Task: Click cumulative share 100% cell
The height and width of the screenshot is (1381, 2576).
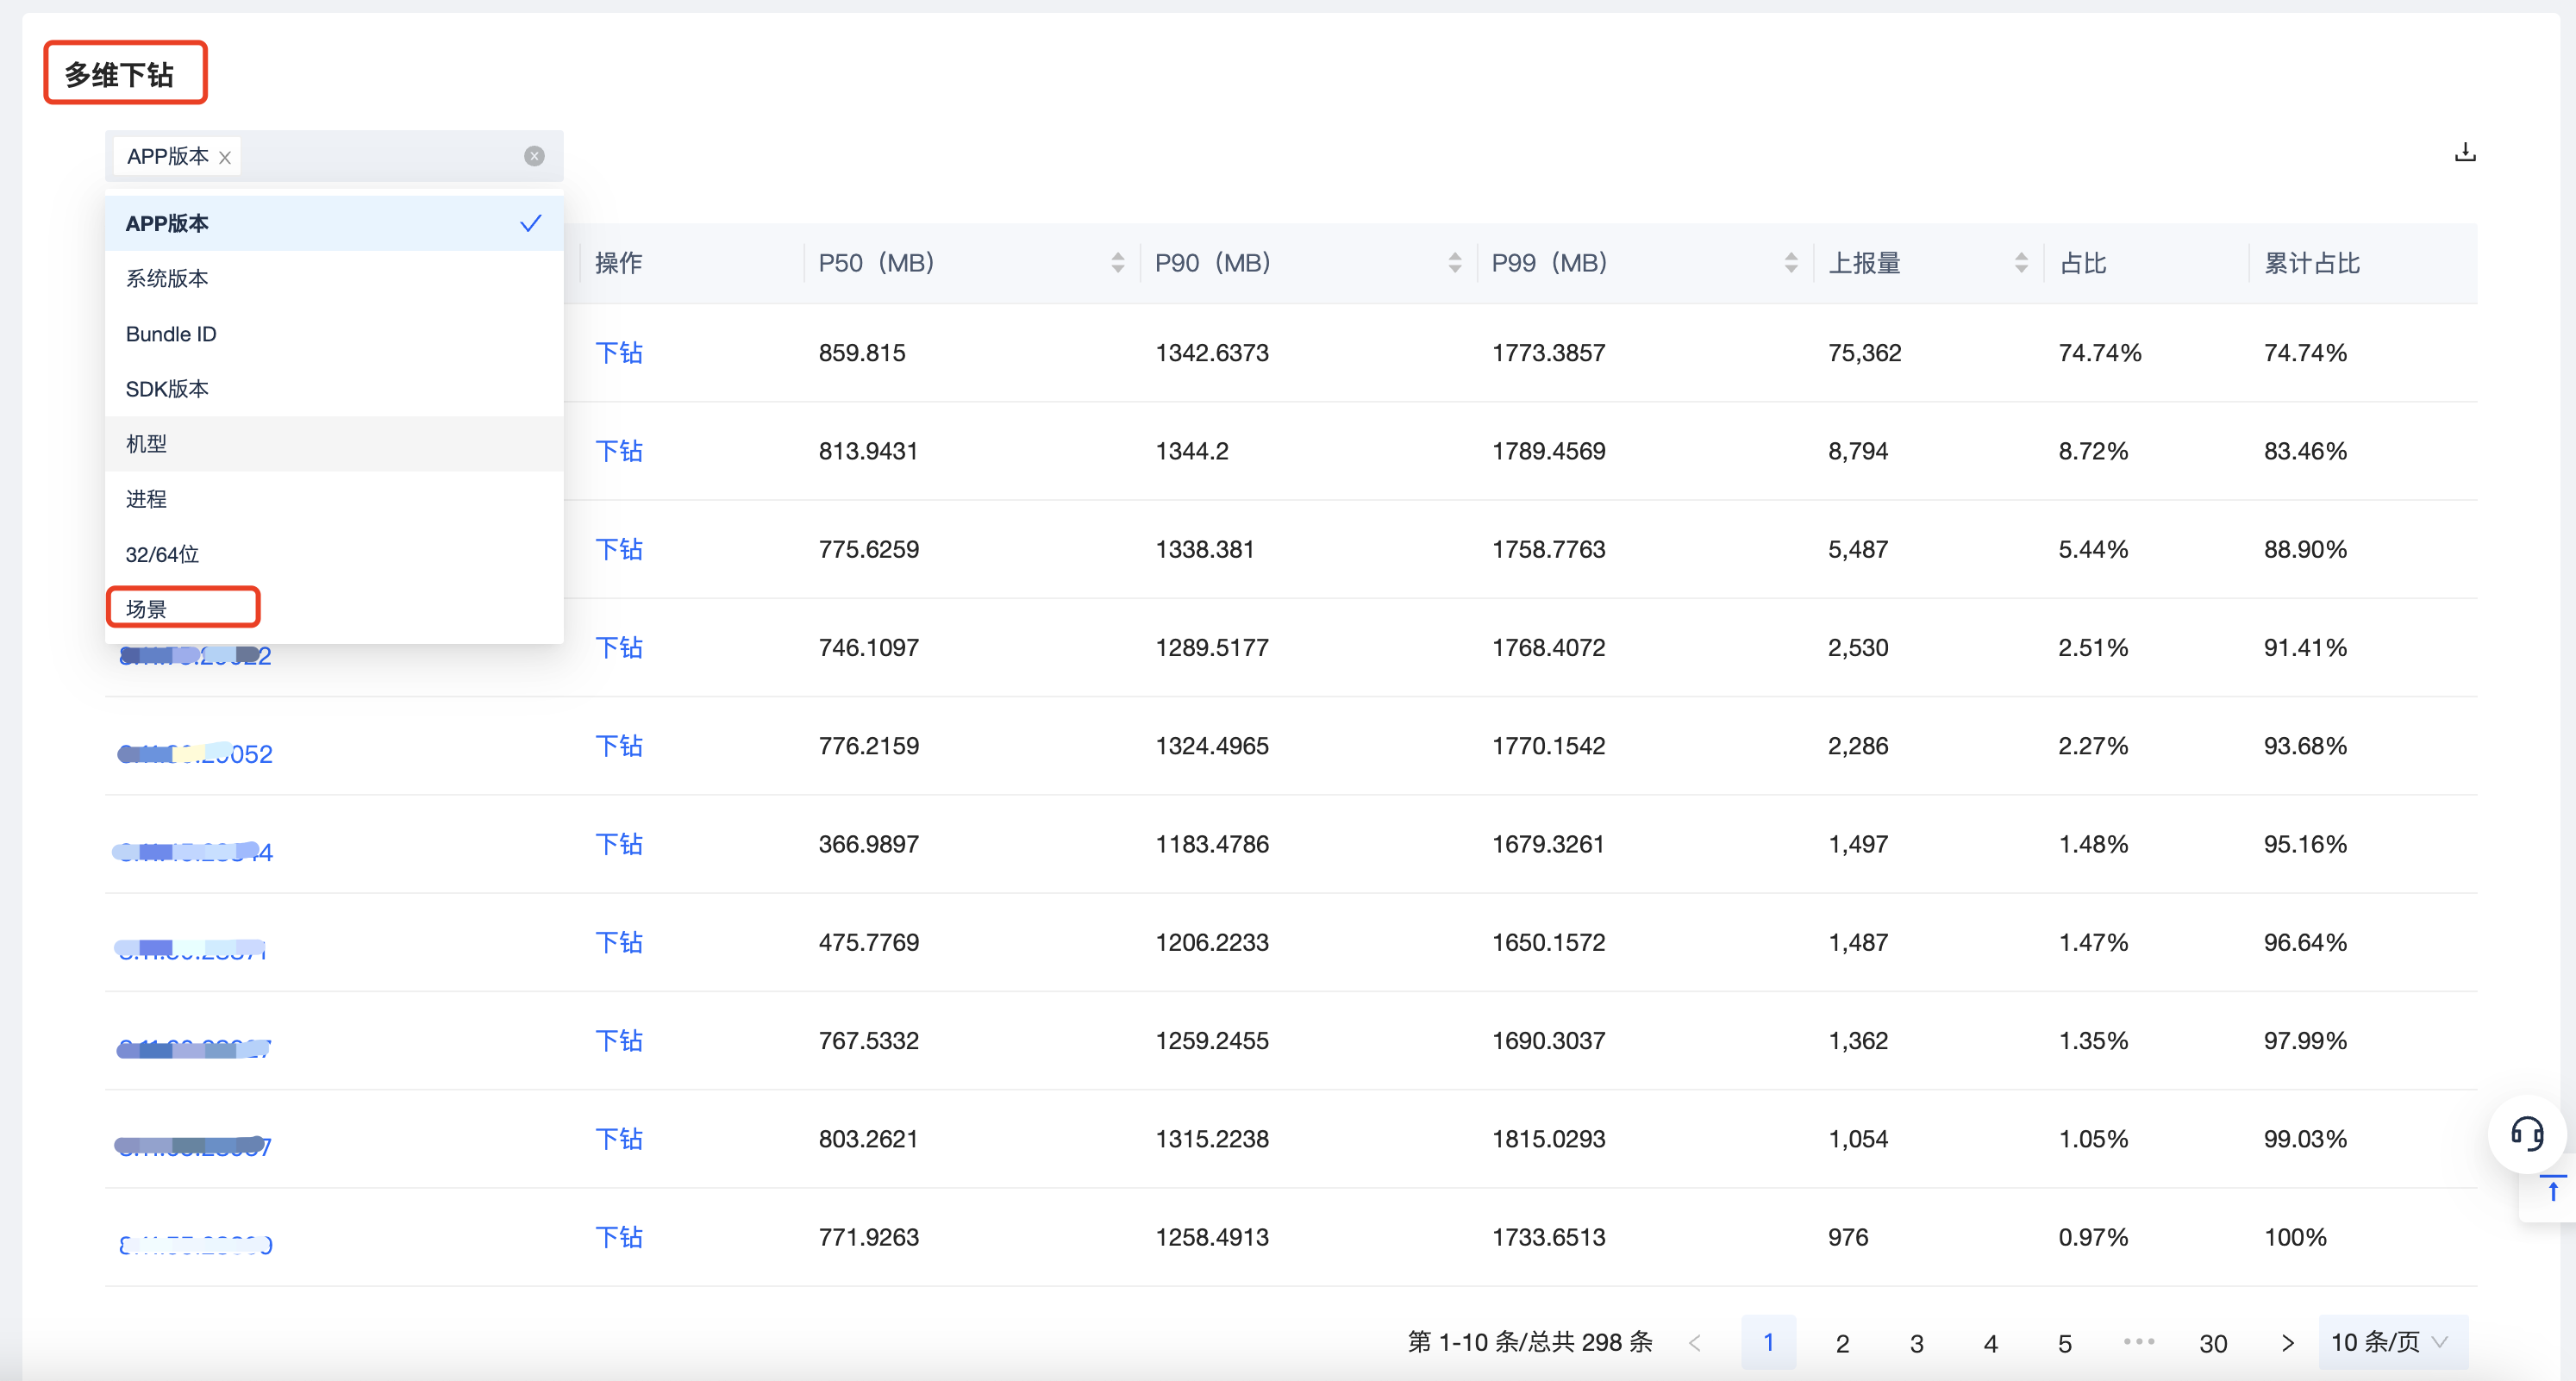Action: (2295, 1237)
